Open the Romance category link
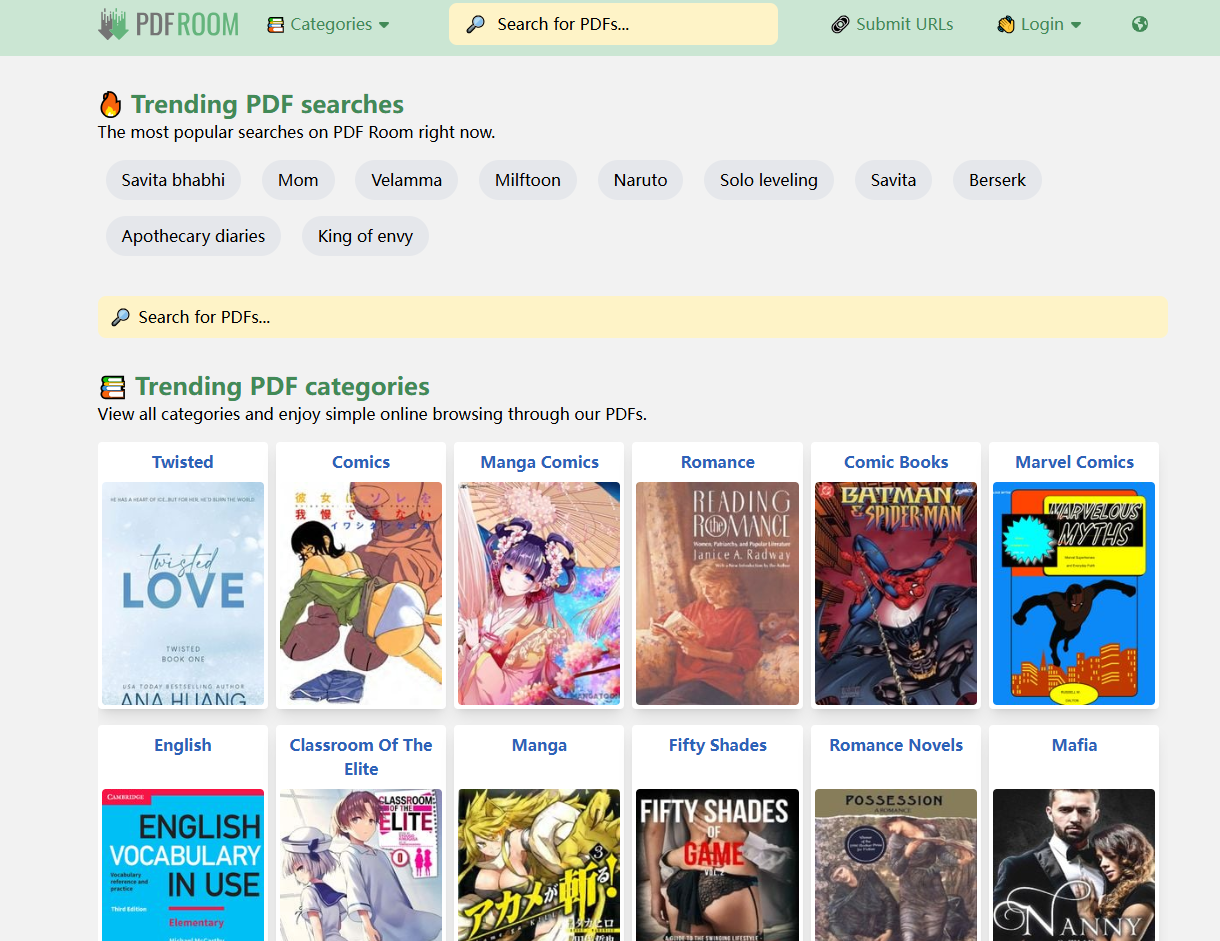Screen dimensions: 1220x941 point(718,462)
